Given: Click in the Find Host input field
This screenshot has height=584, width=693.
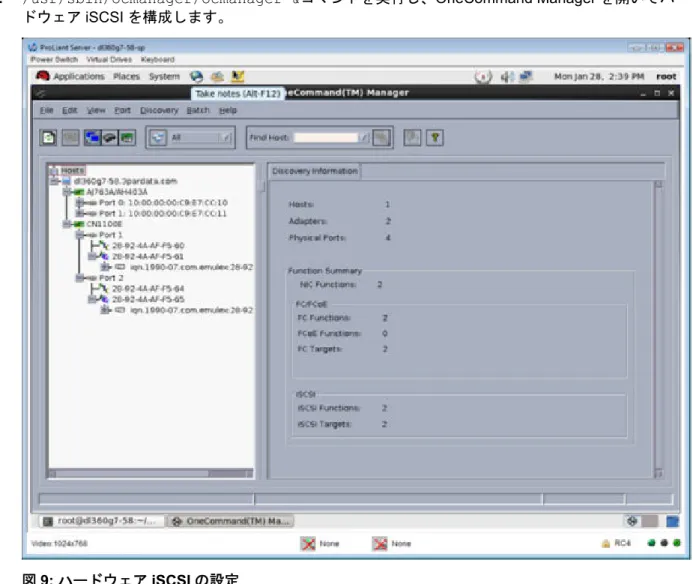Looking at the screenshot, I should pyautogui.click(x=326, y=138).
